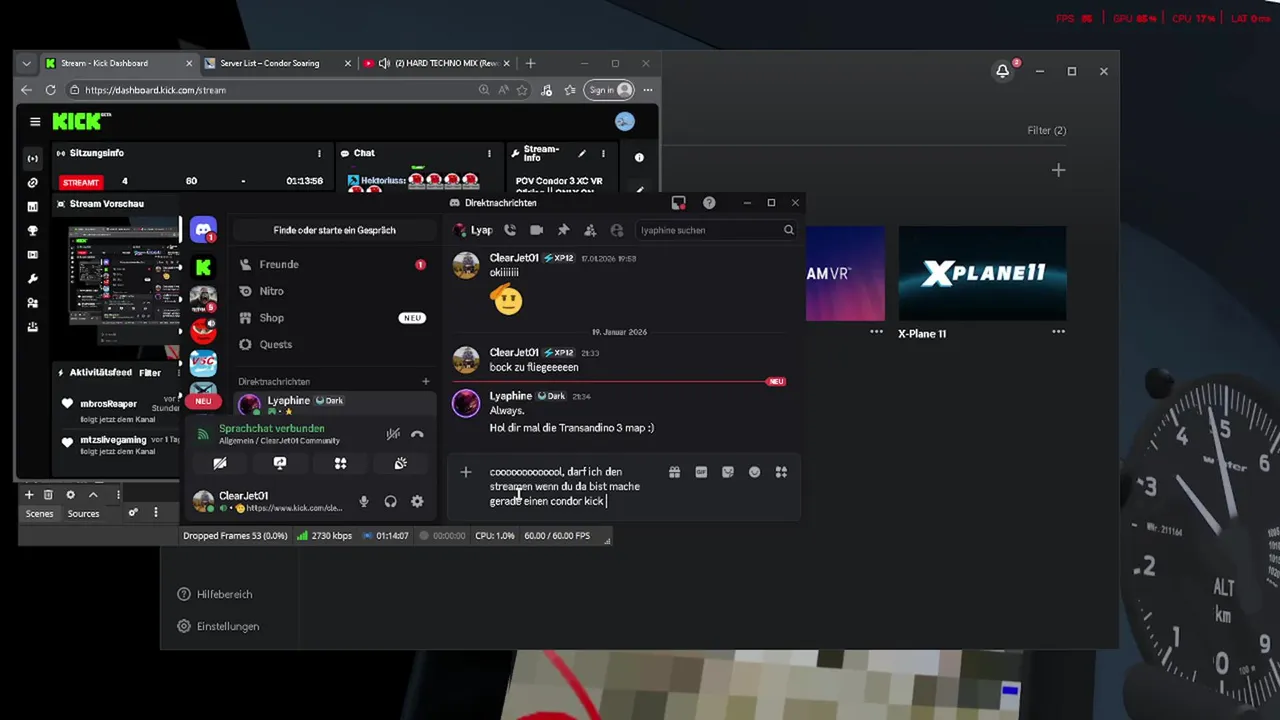Open Filter on Aktivitätsfeed panel
Viewport: 1280px width, 720px height.
150,373
